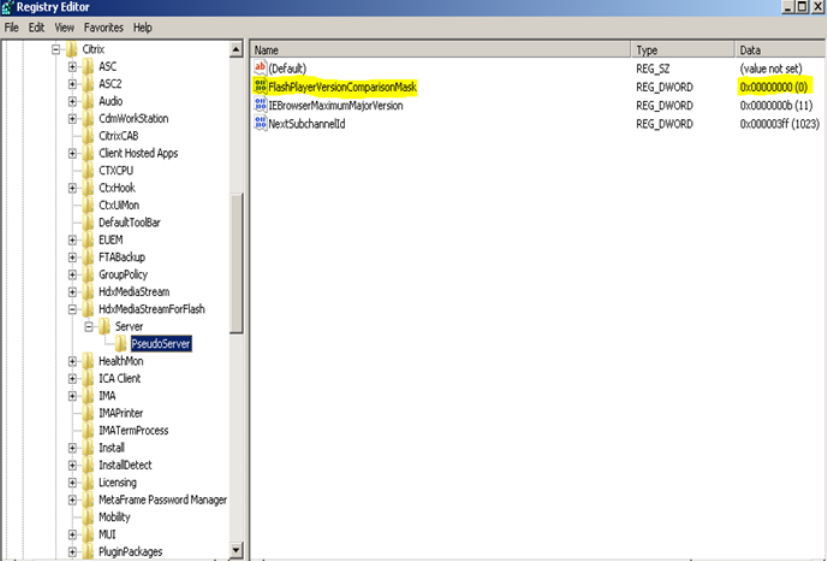Select the FlashPlayerVersionComparisonMask value name
Viewport: 827px width, 561px height.
pos(343,87)
